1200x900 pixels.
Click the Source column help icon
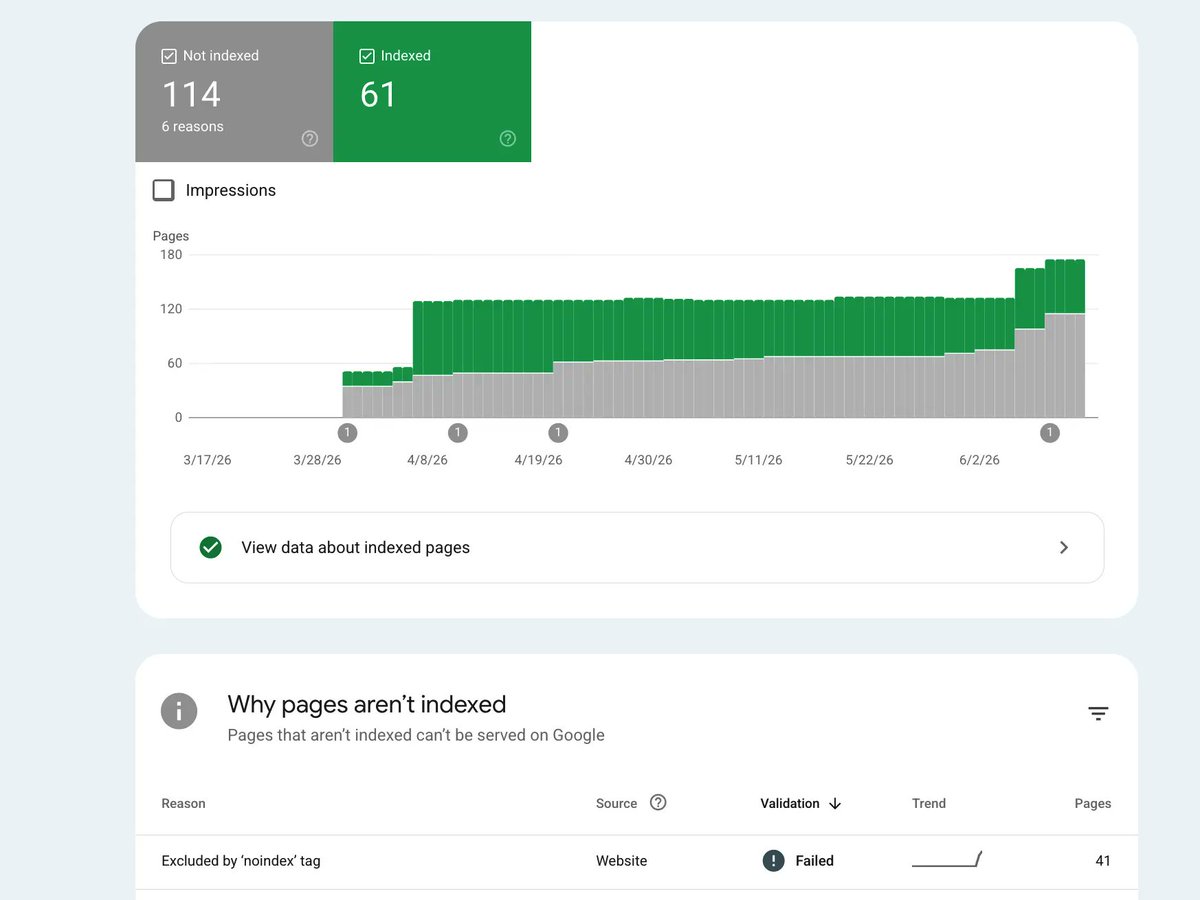pos(658,802)
